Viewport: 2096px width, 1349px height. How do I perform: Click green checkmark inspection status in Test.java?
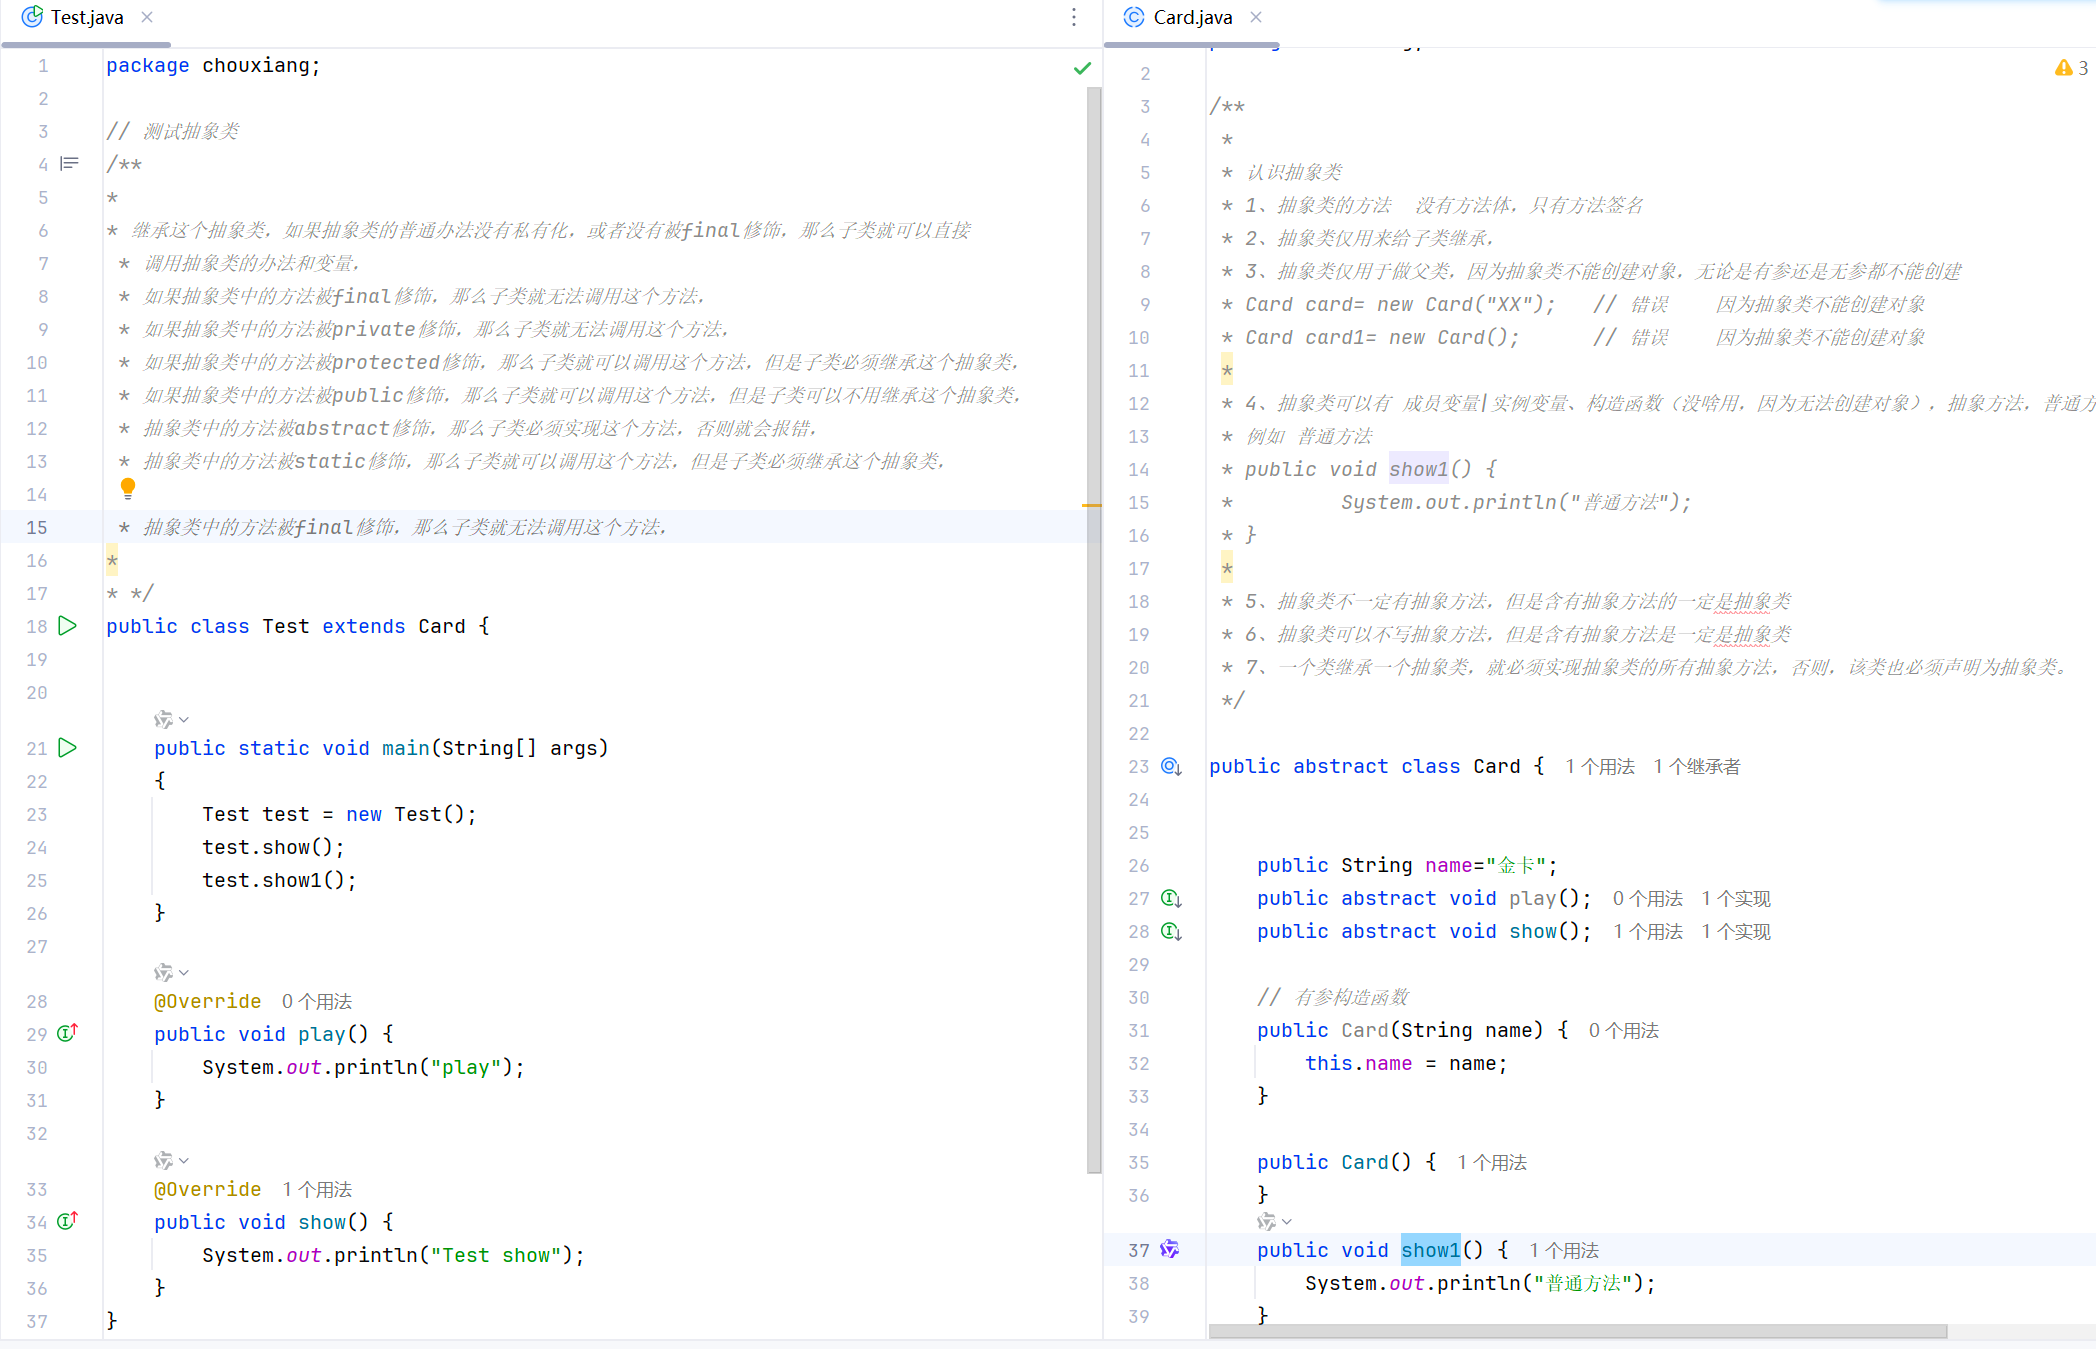tap(1082, 68)
